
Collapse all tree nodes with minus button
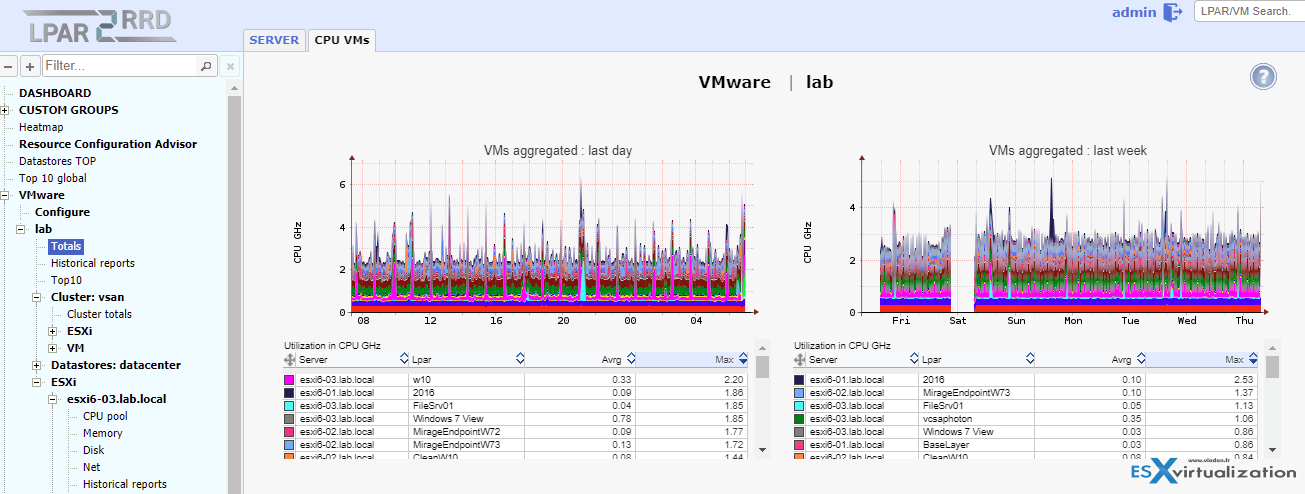click(x=8, y=66)
